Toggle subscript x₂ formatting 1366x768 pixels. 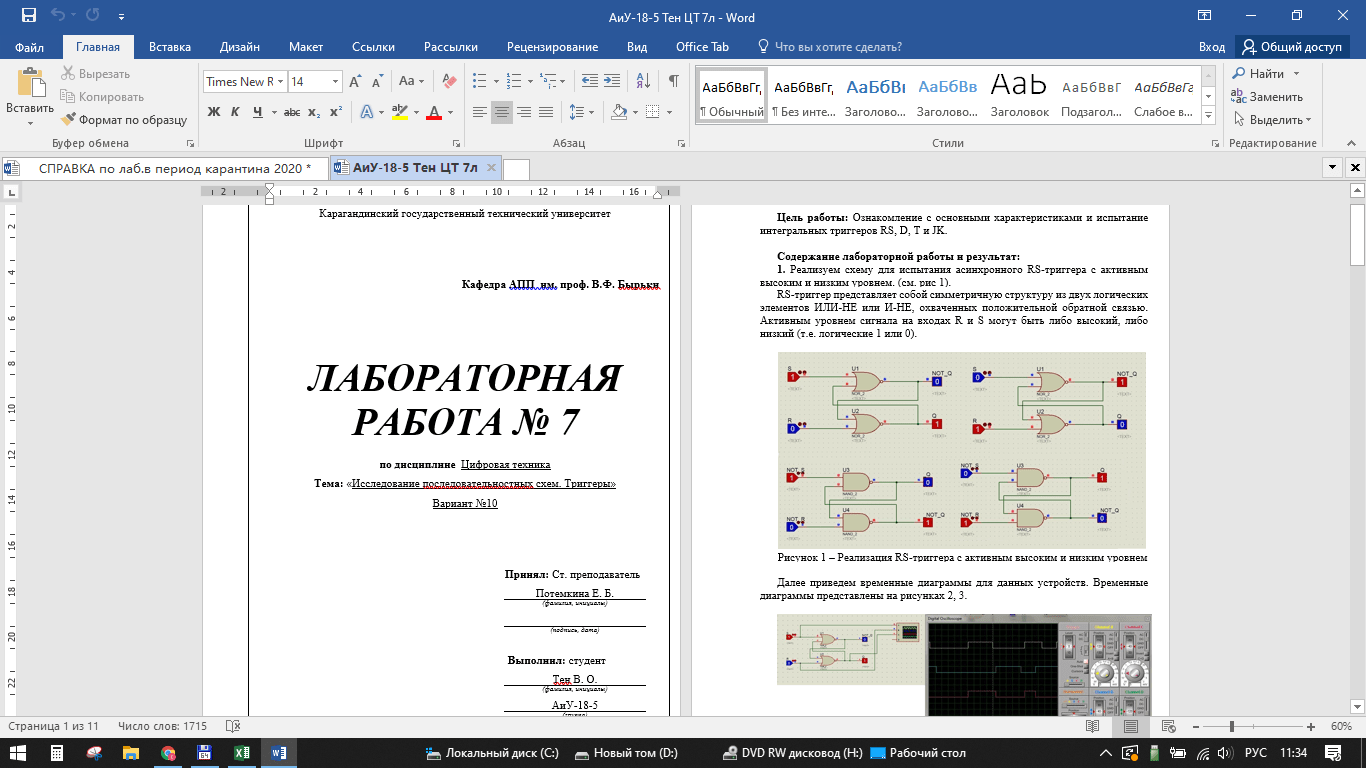(x=314, y=112)
